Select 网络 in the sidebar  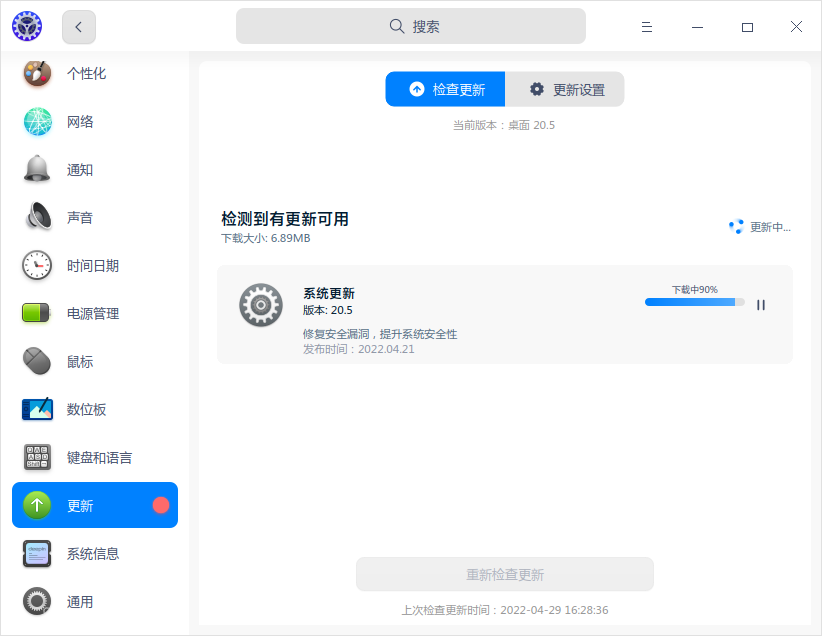click(x=95, y=122)
